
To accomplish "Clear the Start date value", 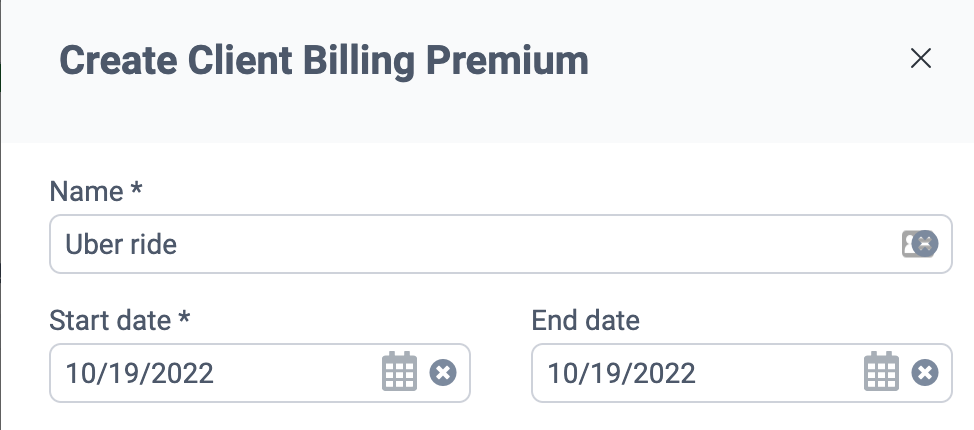I will click(443, 373).
